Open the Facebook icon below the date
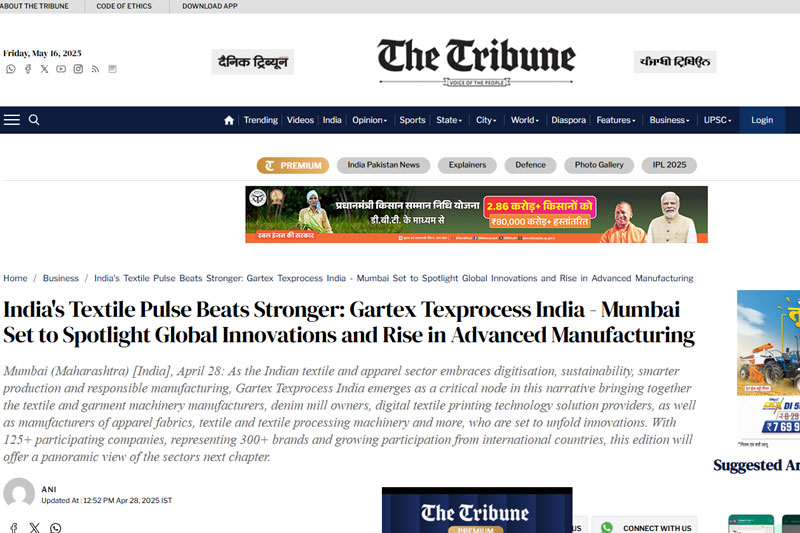Image resolution: width=800 pixels, height=533 pixels. click(x=28, y=69)
